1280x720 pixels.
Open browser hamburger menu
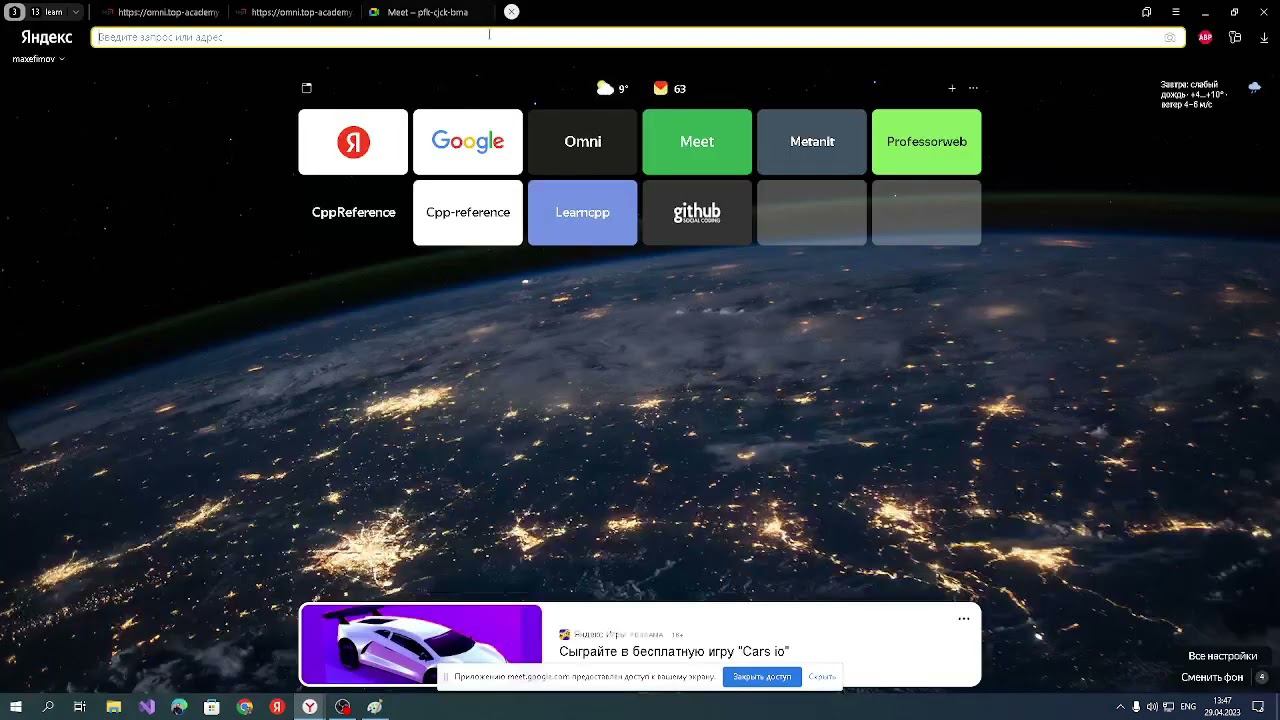[x=1176, y=12]
